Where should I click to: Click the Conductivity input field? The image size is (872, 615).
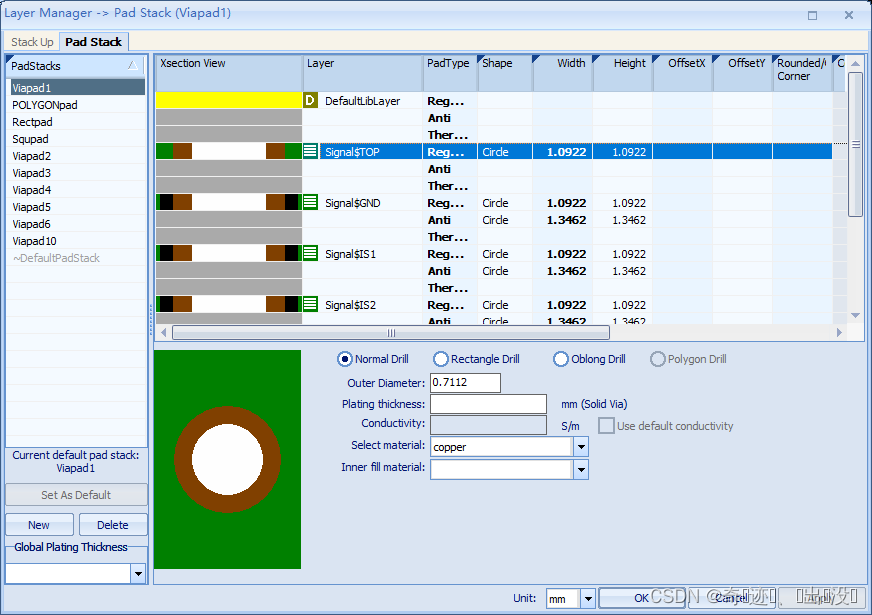click(x=488, y=425)
